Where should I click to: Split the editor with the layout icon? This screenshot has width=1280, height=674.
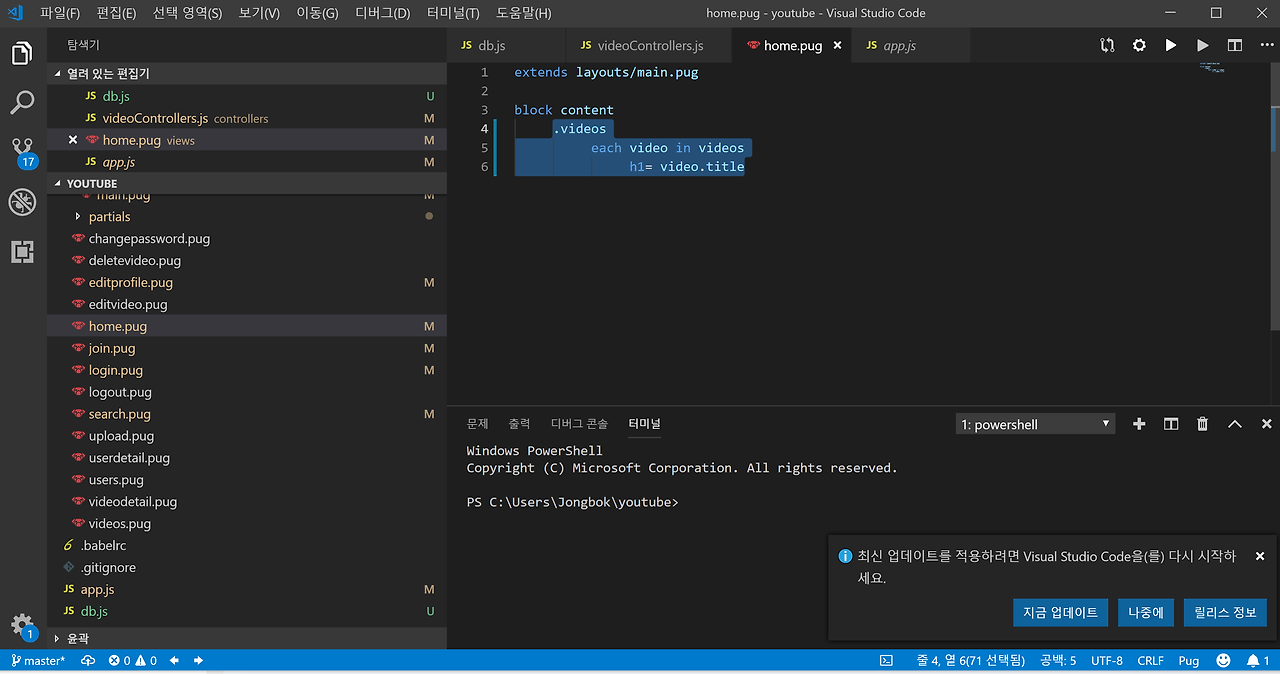(1235, 45)
